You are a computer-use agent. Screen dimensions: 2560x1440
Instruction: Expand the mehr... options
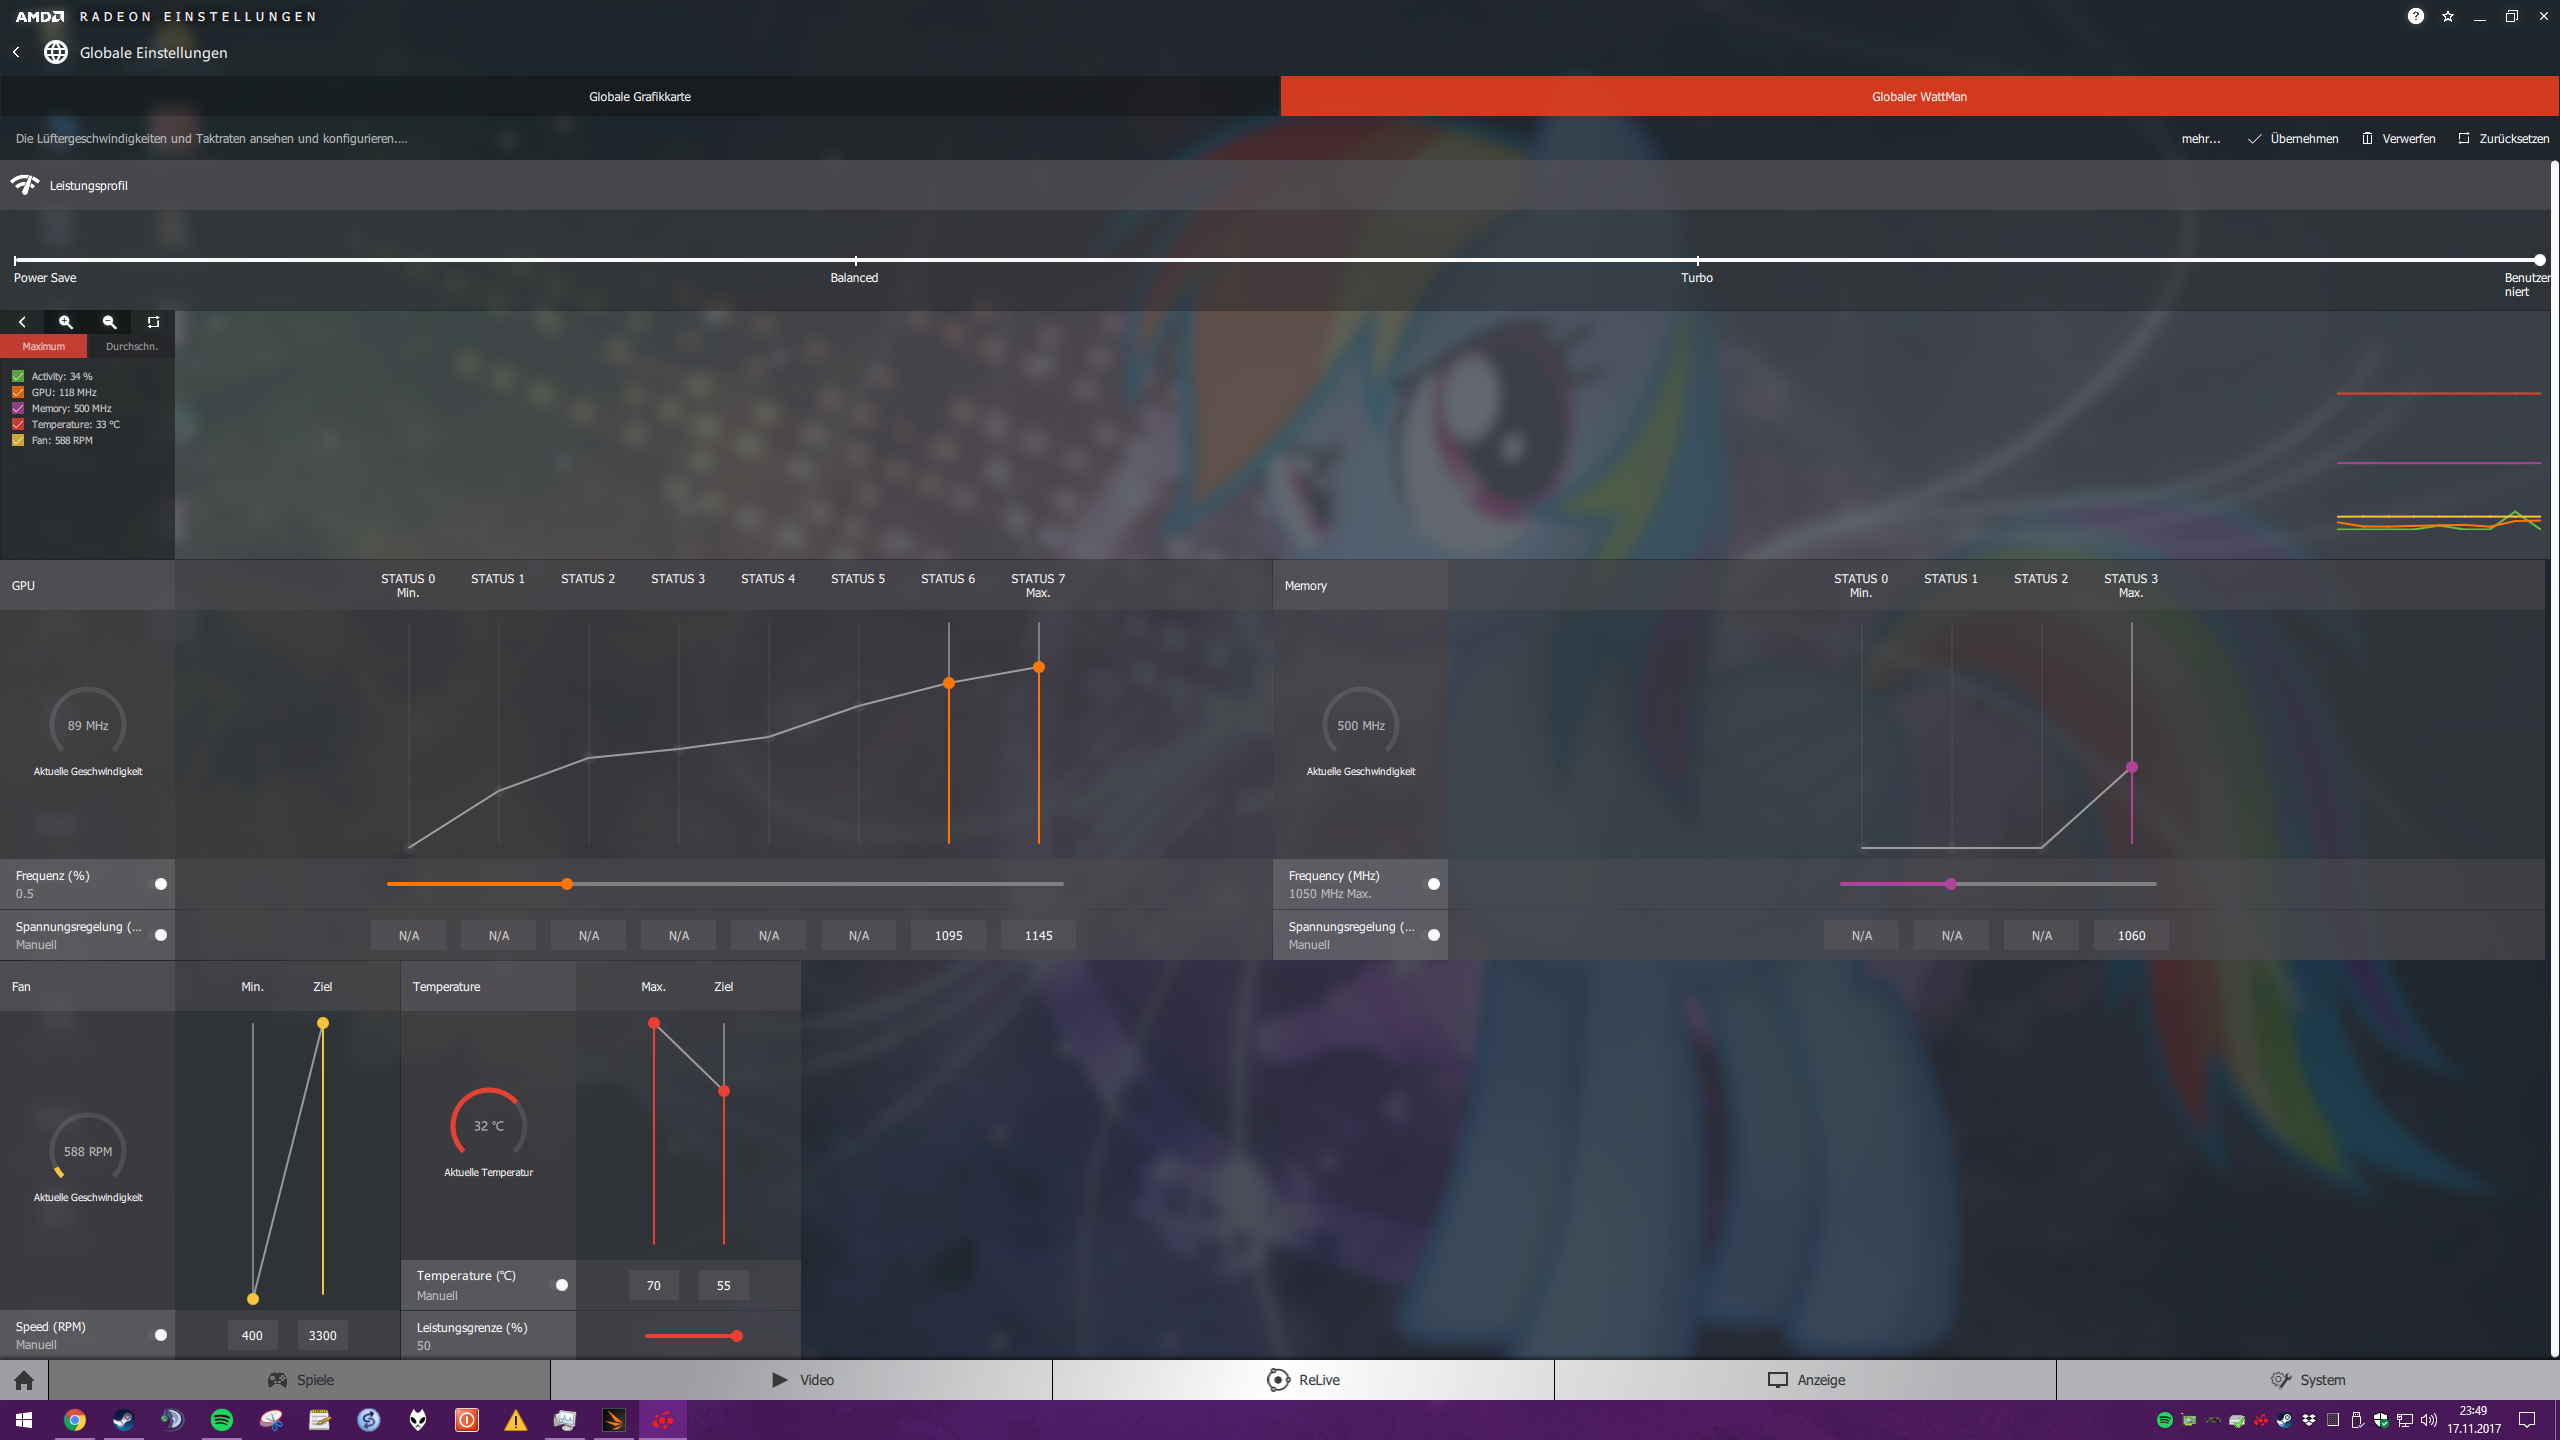(x=2200, y=139)
